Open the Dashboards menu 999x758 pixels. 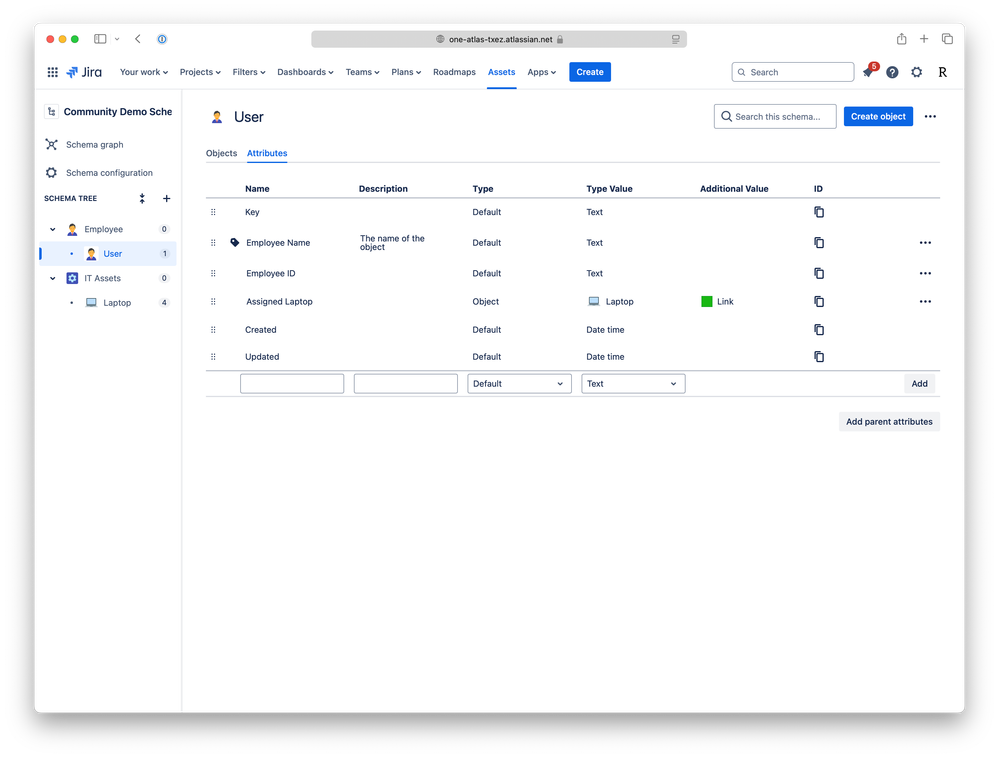pyautogui.click(x=305, y=72)
